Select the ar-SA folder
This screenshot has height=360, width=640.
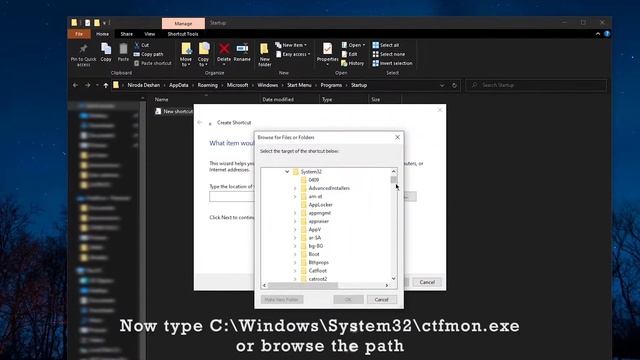(315, 238)
